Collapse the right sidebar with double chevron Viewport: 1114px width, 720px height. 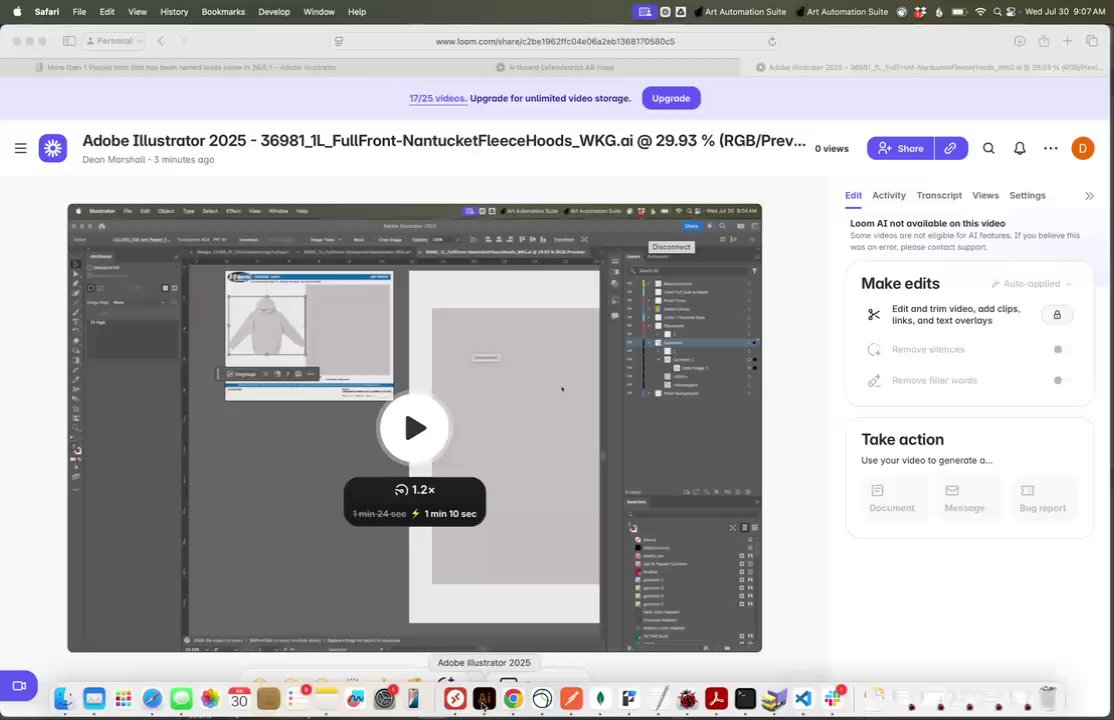[x=1089, y=195]
